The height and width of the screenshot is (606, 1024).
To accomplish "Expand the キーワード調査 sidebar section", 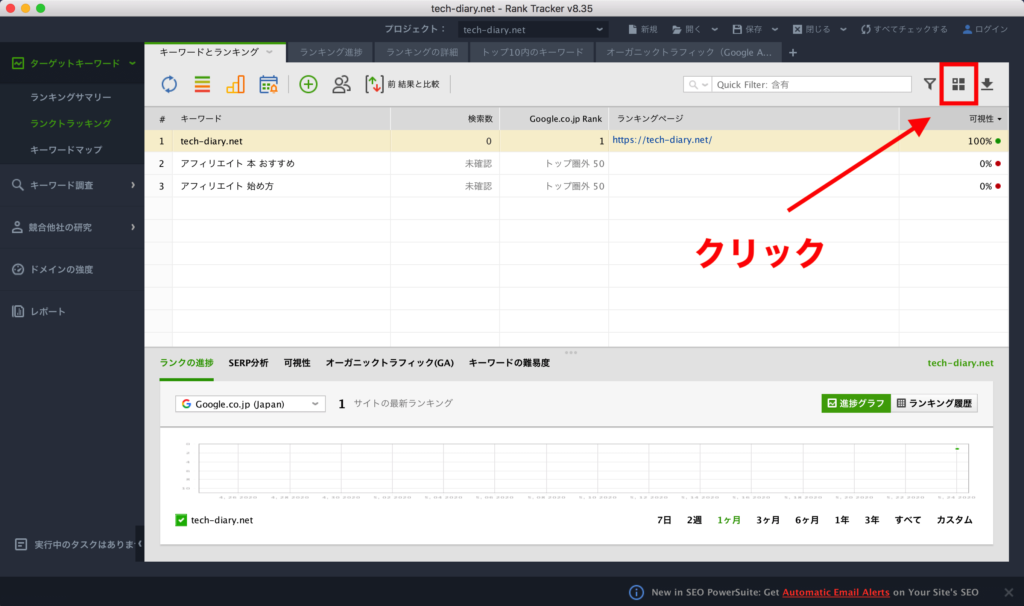I will 133,185.
